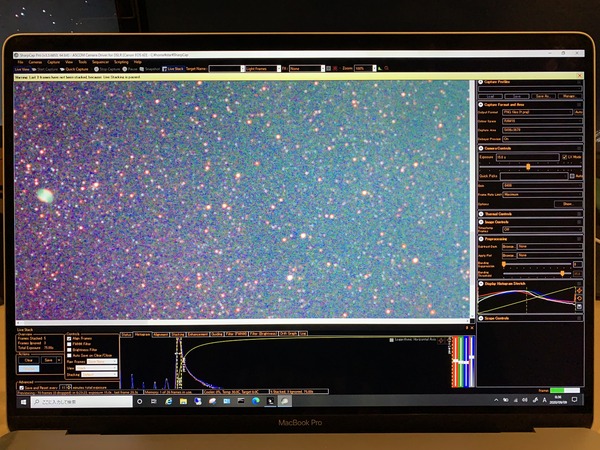600x450 pixels.
Task: Click the Quick Capture toolbar button
Action: (75, 69)
